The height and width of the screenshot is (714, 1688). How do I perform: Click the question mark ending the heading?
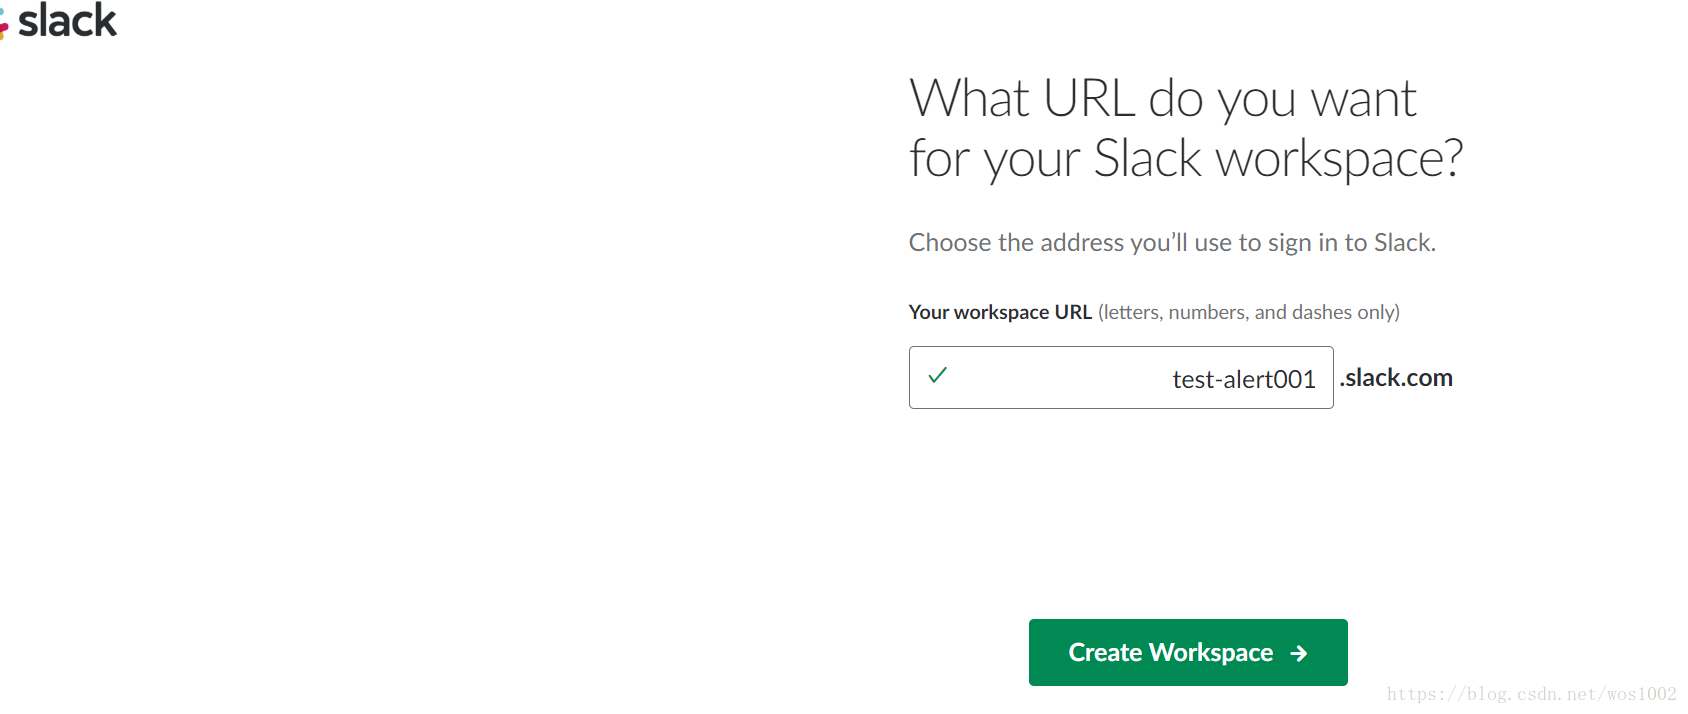pos(1452,158)
